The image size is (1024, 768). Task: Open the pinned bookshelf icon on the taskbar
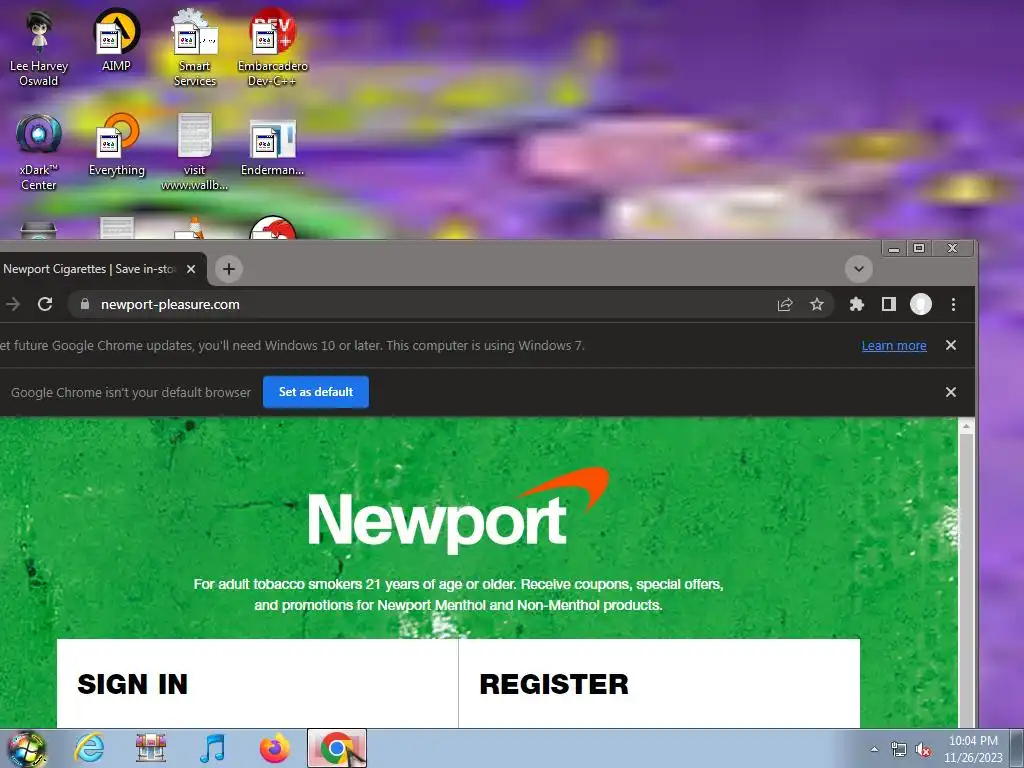click(x=151, y=748)
